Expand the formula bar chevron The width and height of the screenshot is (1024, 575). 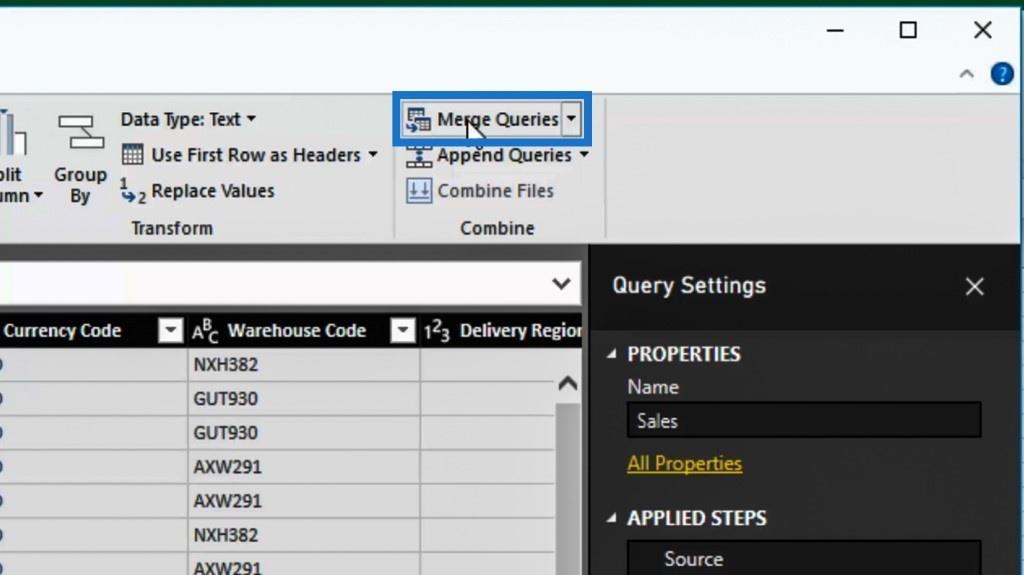tap(561, 284)
